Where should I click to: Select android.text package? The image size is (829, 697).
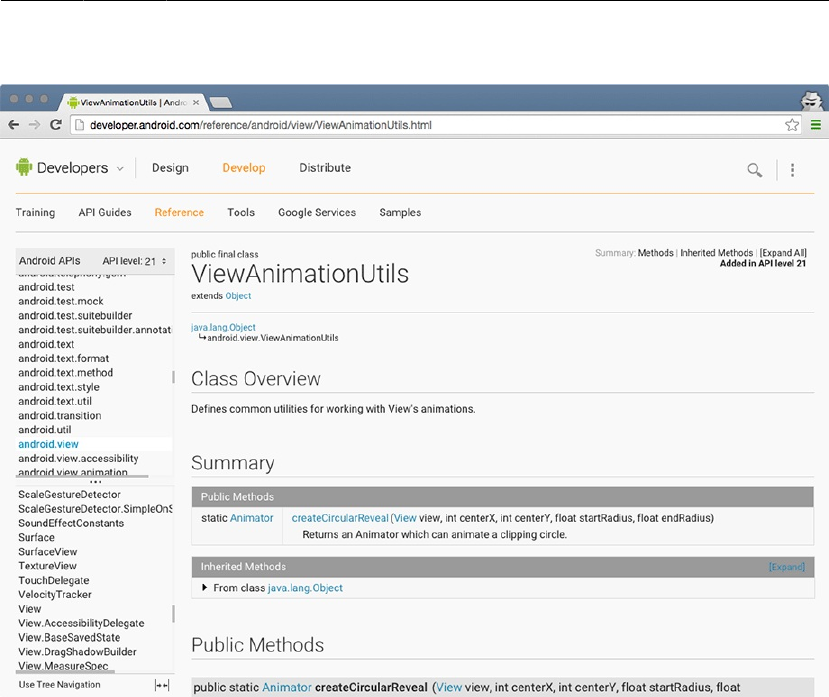click(x=47, y=344)
